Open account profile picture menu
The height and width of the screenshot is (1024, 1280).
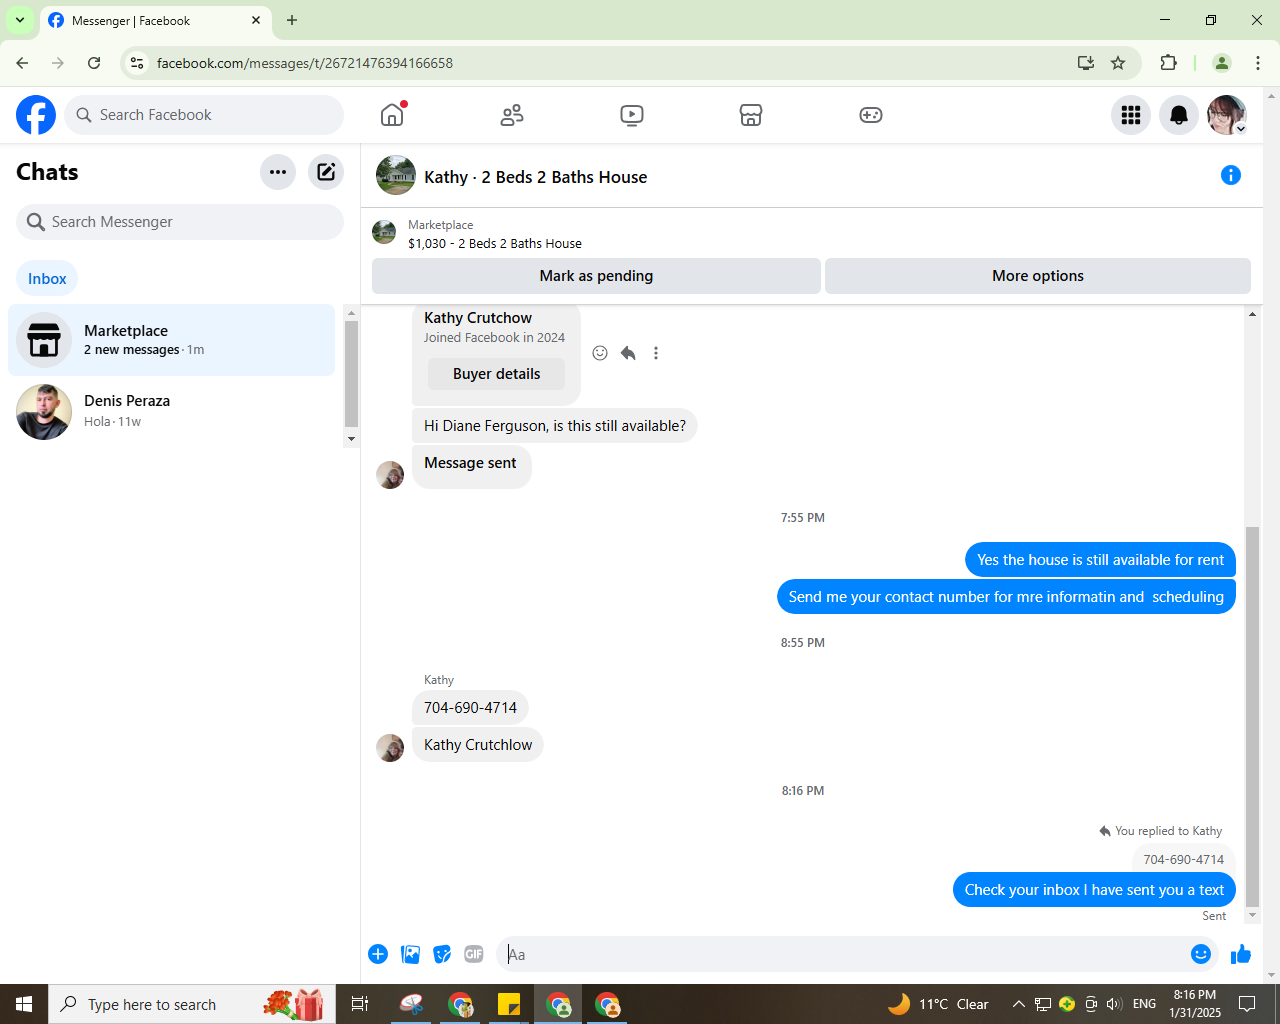1227,115
